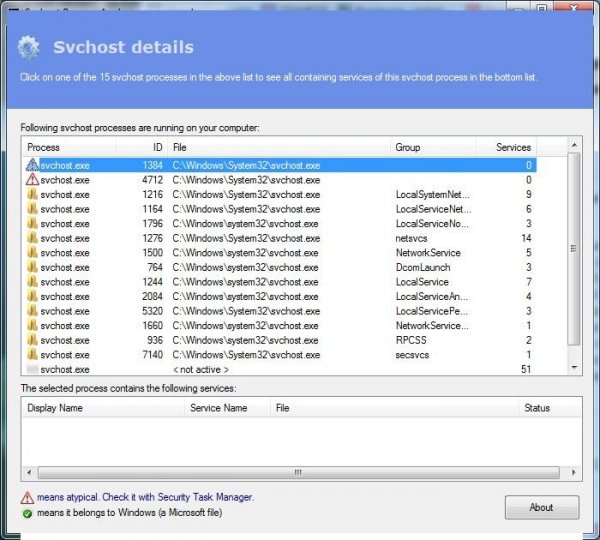
Task: Open the About dialog
Action: 542,507
